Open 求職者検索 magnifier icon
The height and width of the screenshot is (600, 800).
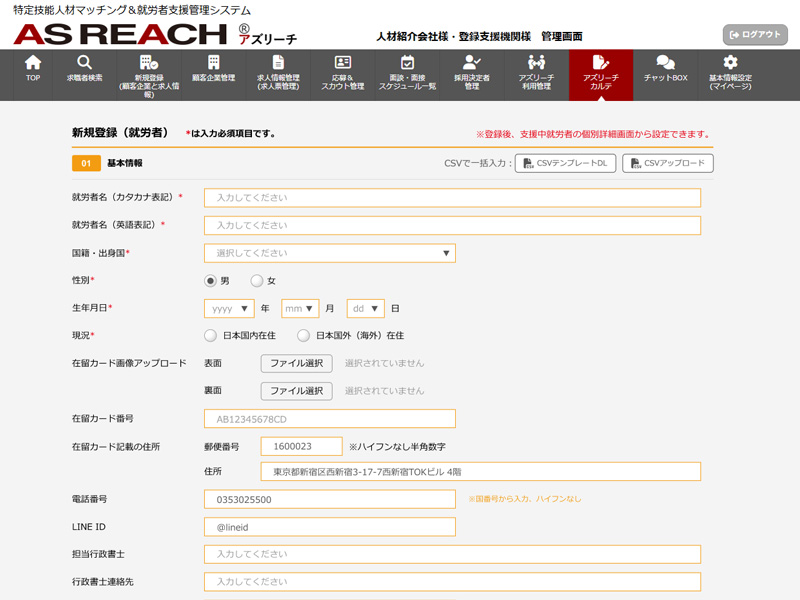tap(84, 62)
